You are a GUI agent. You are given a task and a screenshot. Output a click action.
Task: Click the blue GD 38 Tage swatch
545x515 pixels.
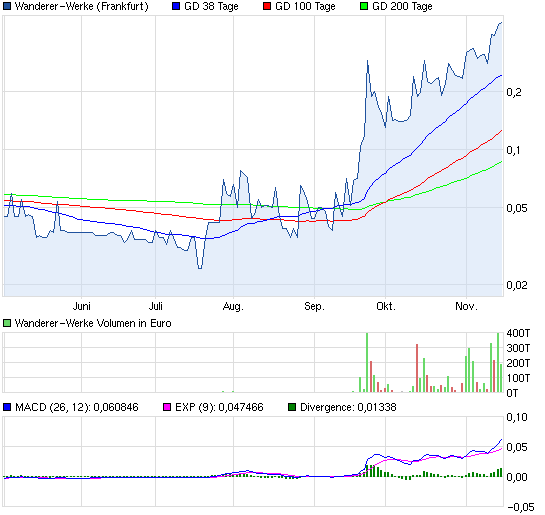click(176, 6)
